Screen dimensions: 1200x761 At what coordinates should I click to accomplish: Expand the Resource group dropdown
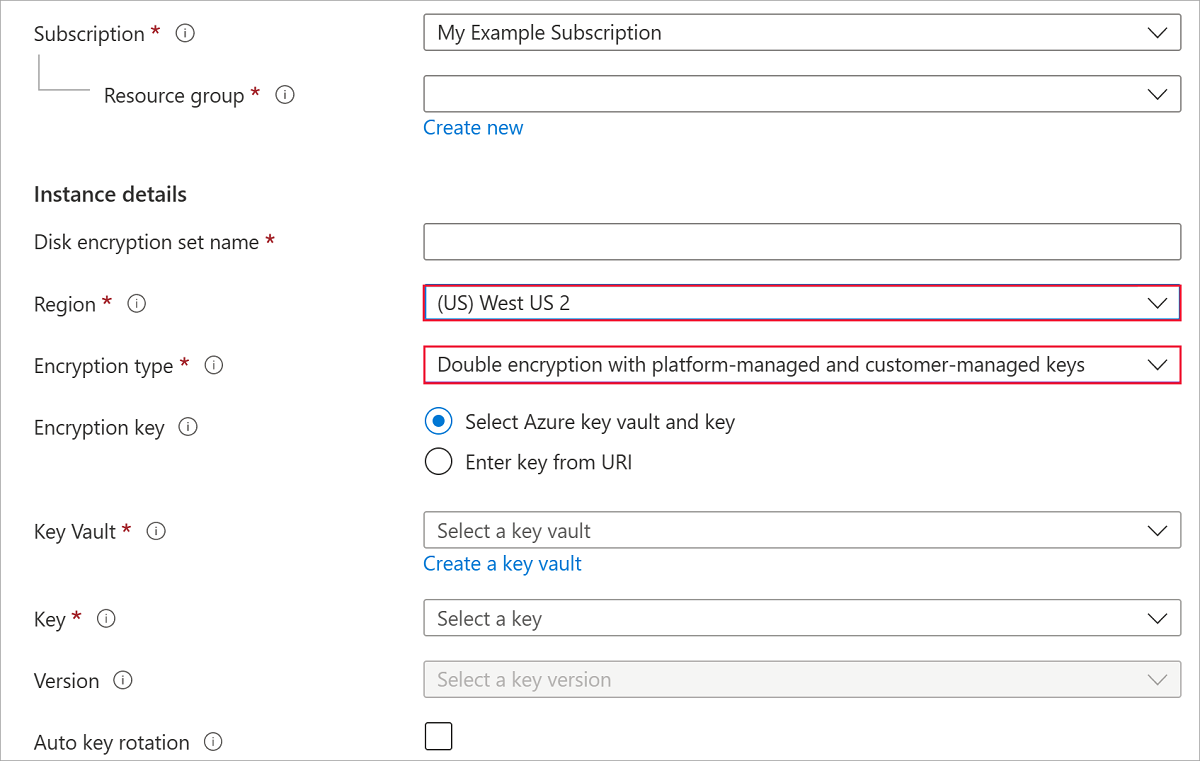pyautogui.click(x=801, y=95)
